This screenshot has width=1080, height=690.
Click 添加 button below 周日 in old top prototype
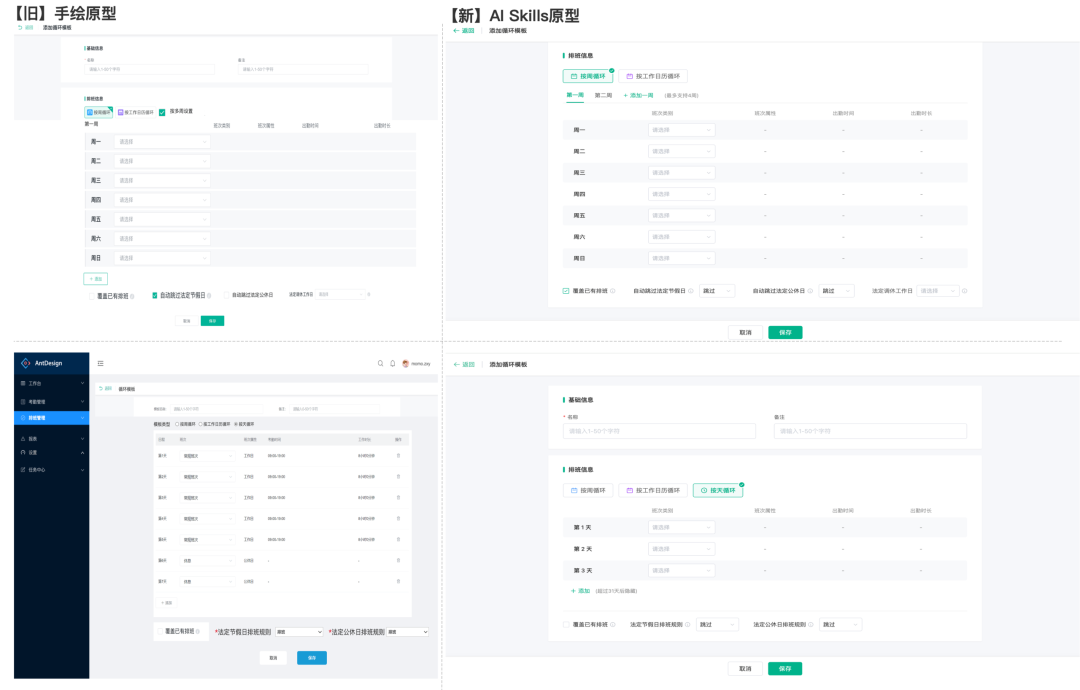(96, 279)
